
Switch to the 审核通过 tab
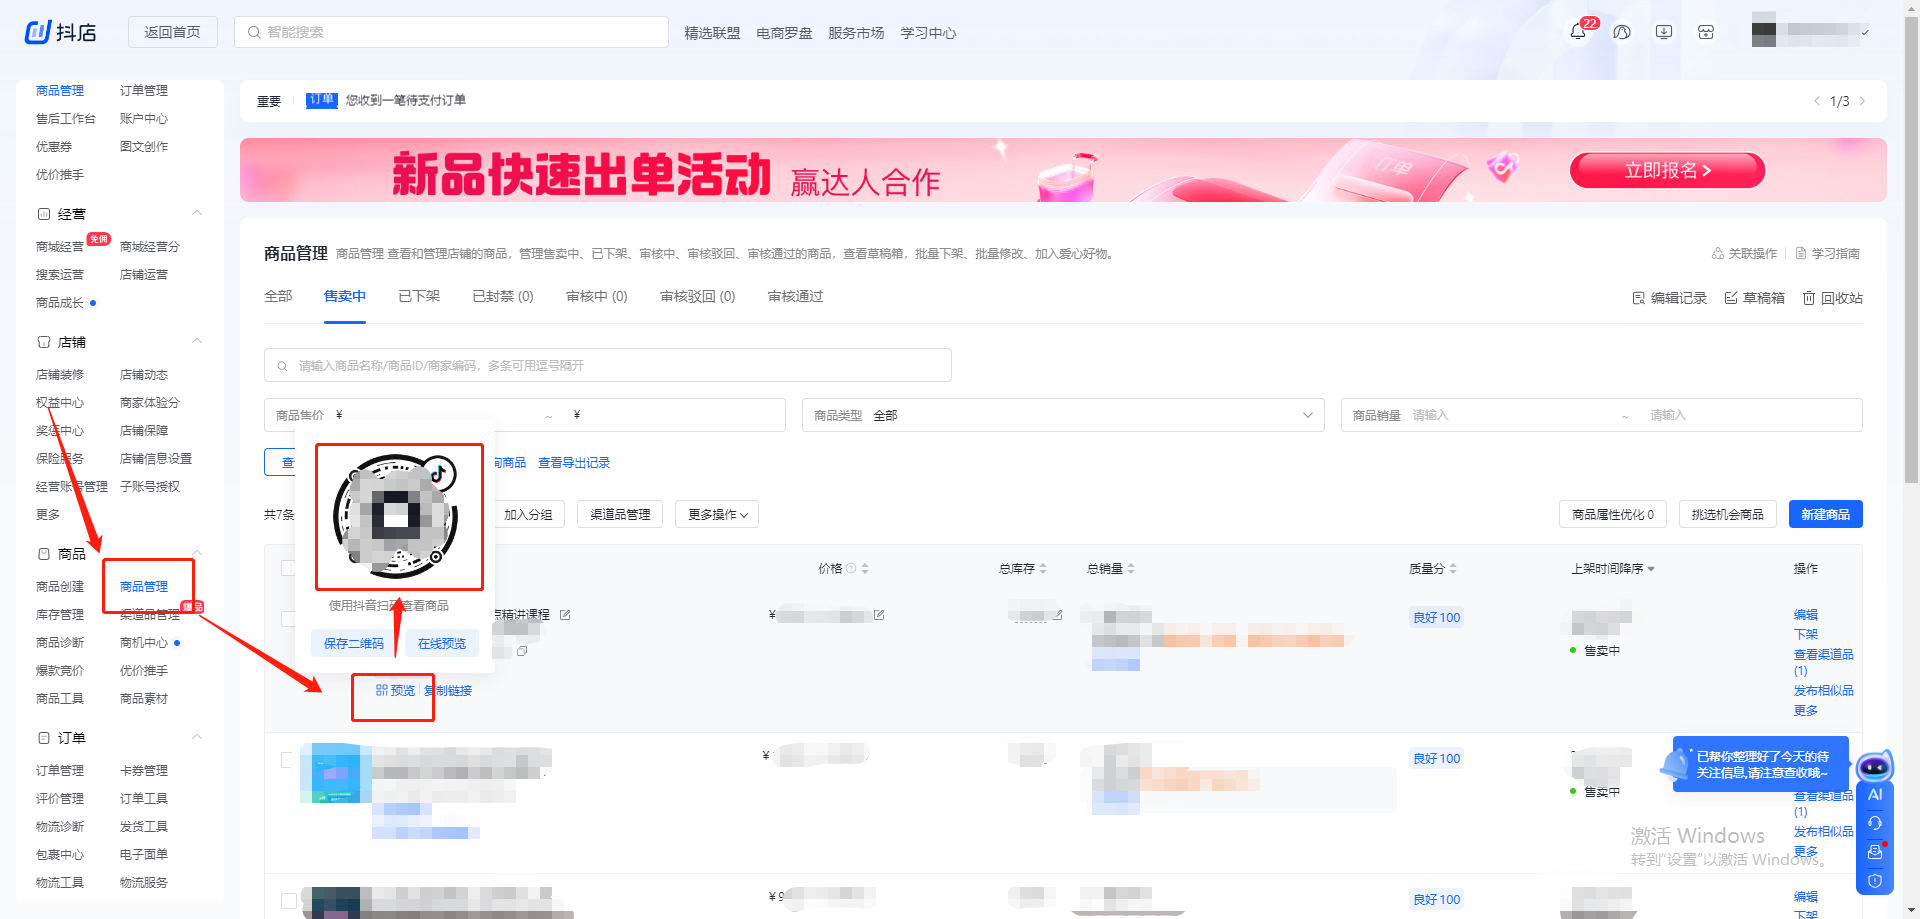tap(796, 296)
